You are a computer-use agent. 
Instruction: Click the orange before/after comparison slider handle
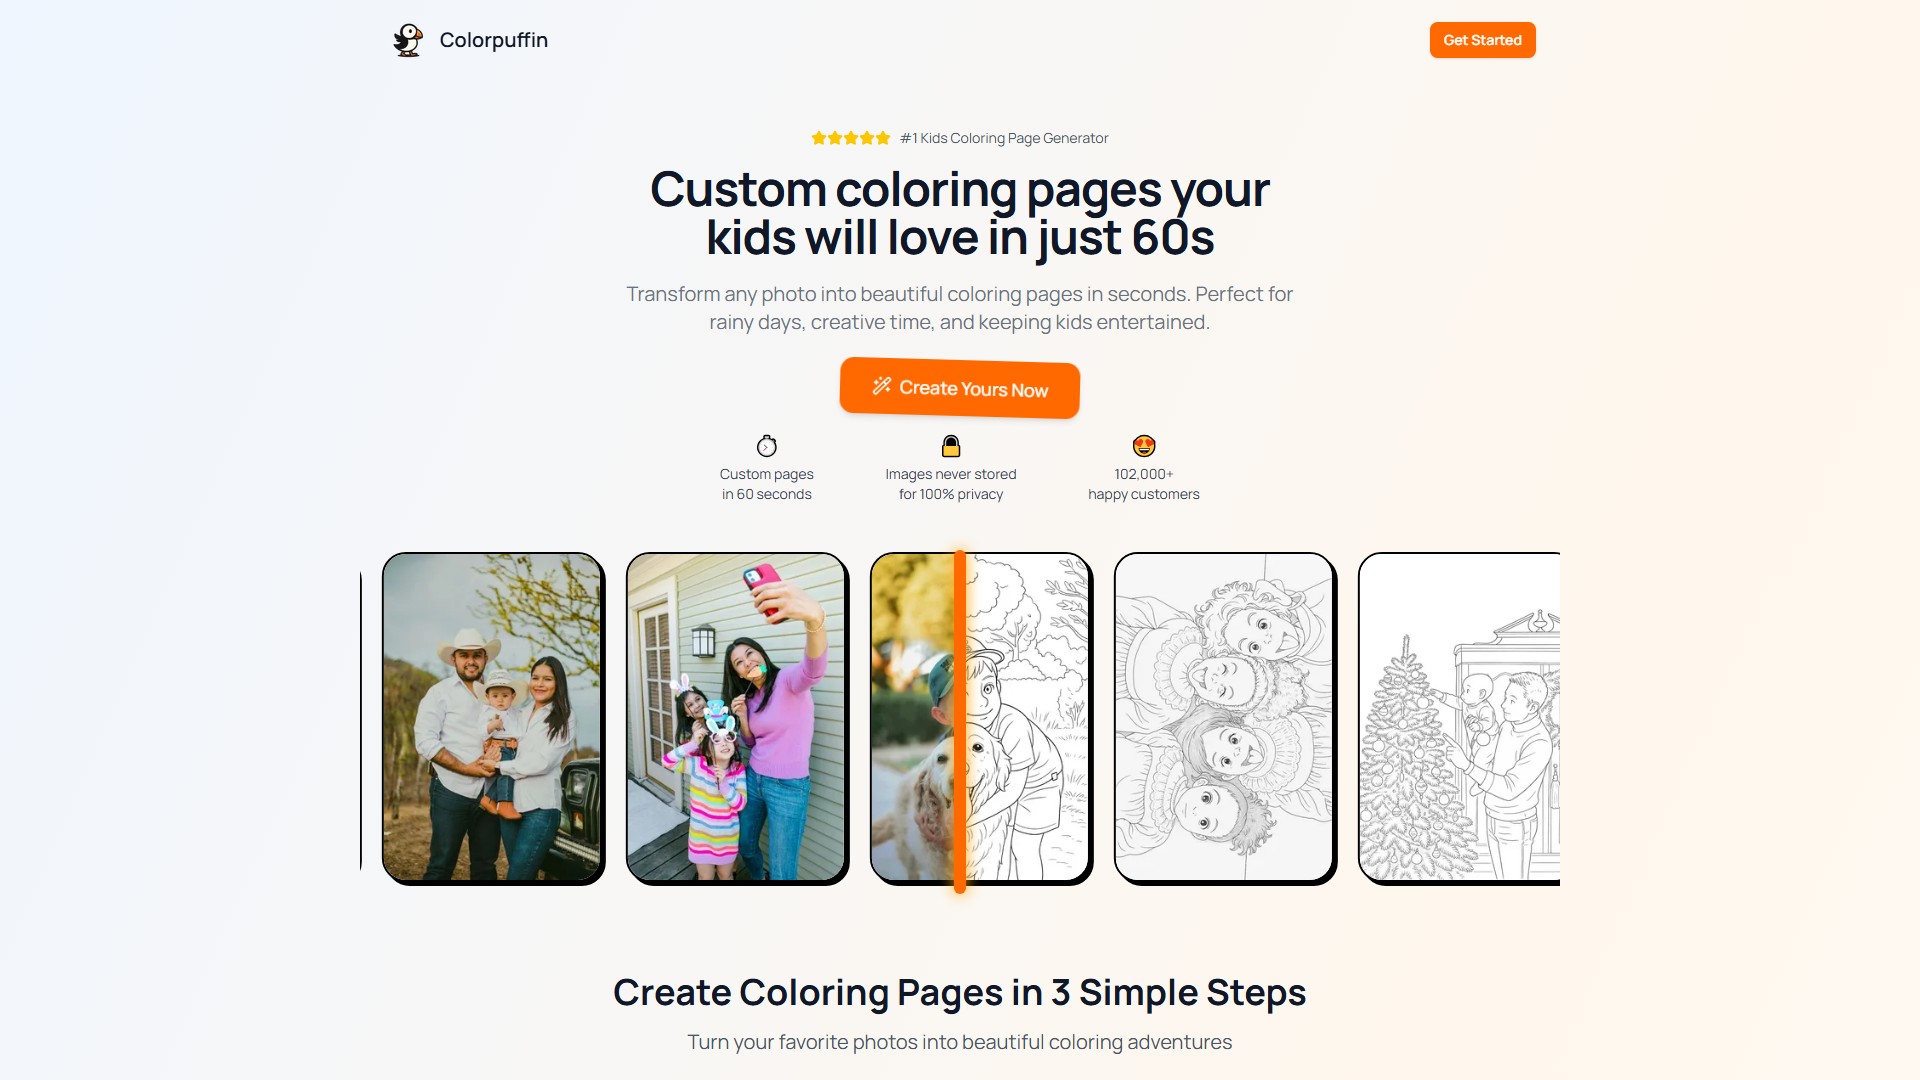pos(960,720)
